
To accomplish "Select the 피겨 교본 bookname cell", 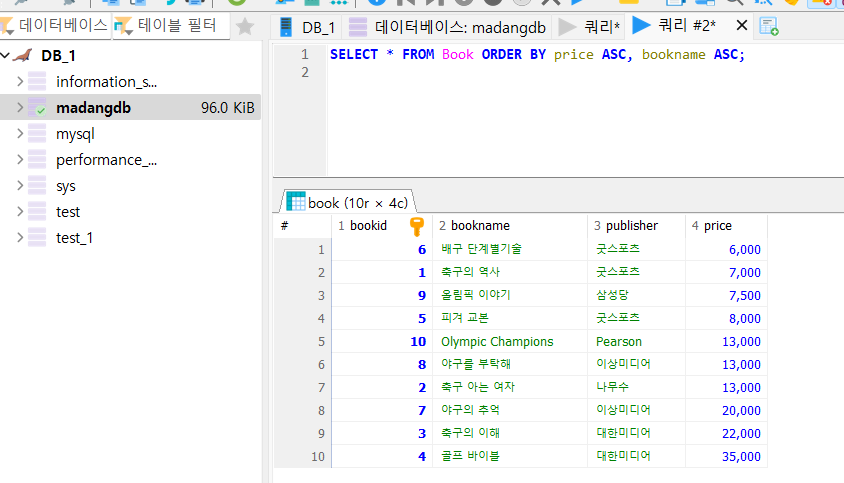I will 510,318.
